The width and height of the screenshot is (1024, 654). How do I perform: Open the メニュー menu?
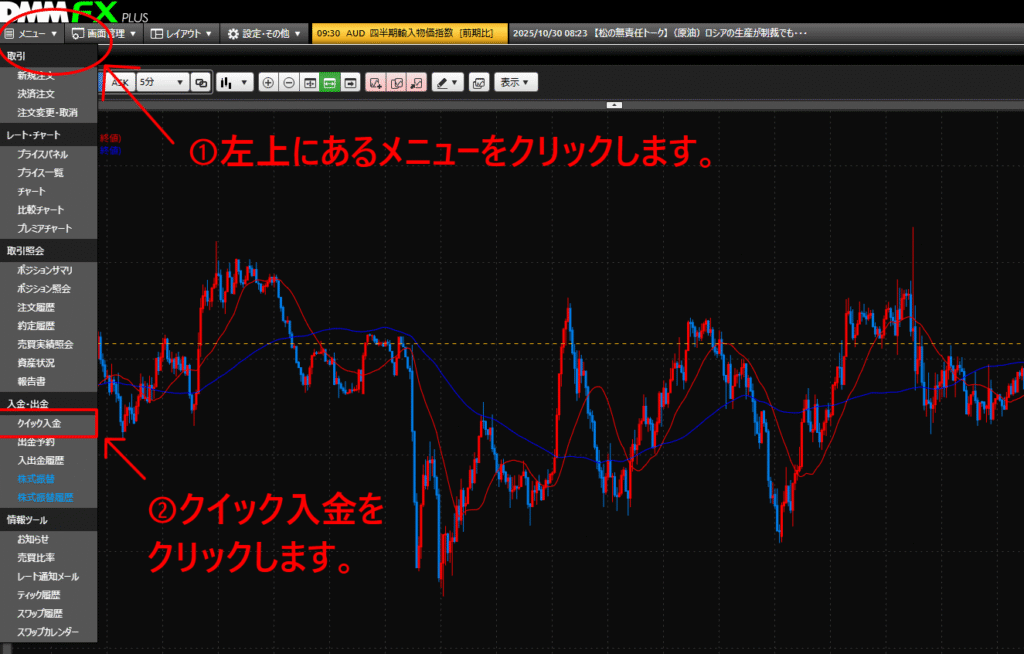(32, 33)
